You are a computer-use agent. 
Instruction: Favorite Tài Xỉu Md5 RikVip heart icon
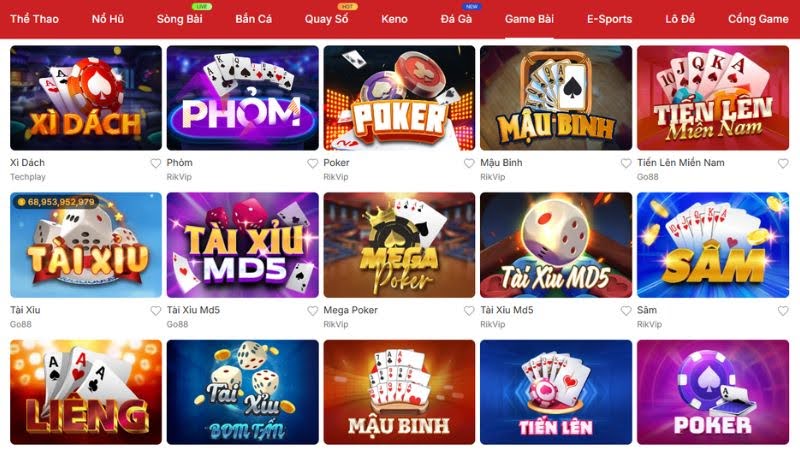tap(626, 310)
